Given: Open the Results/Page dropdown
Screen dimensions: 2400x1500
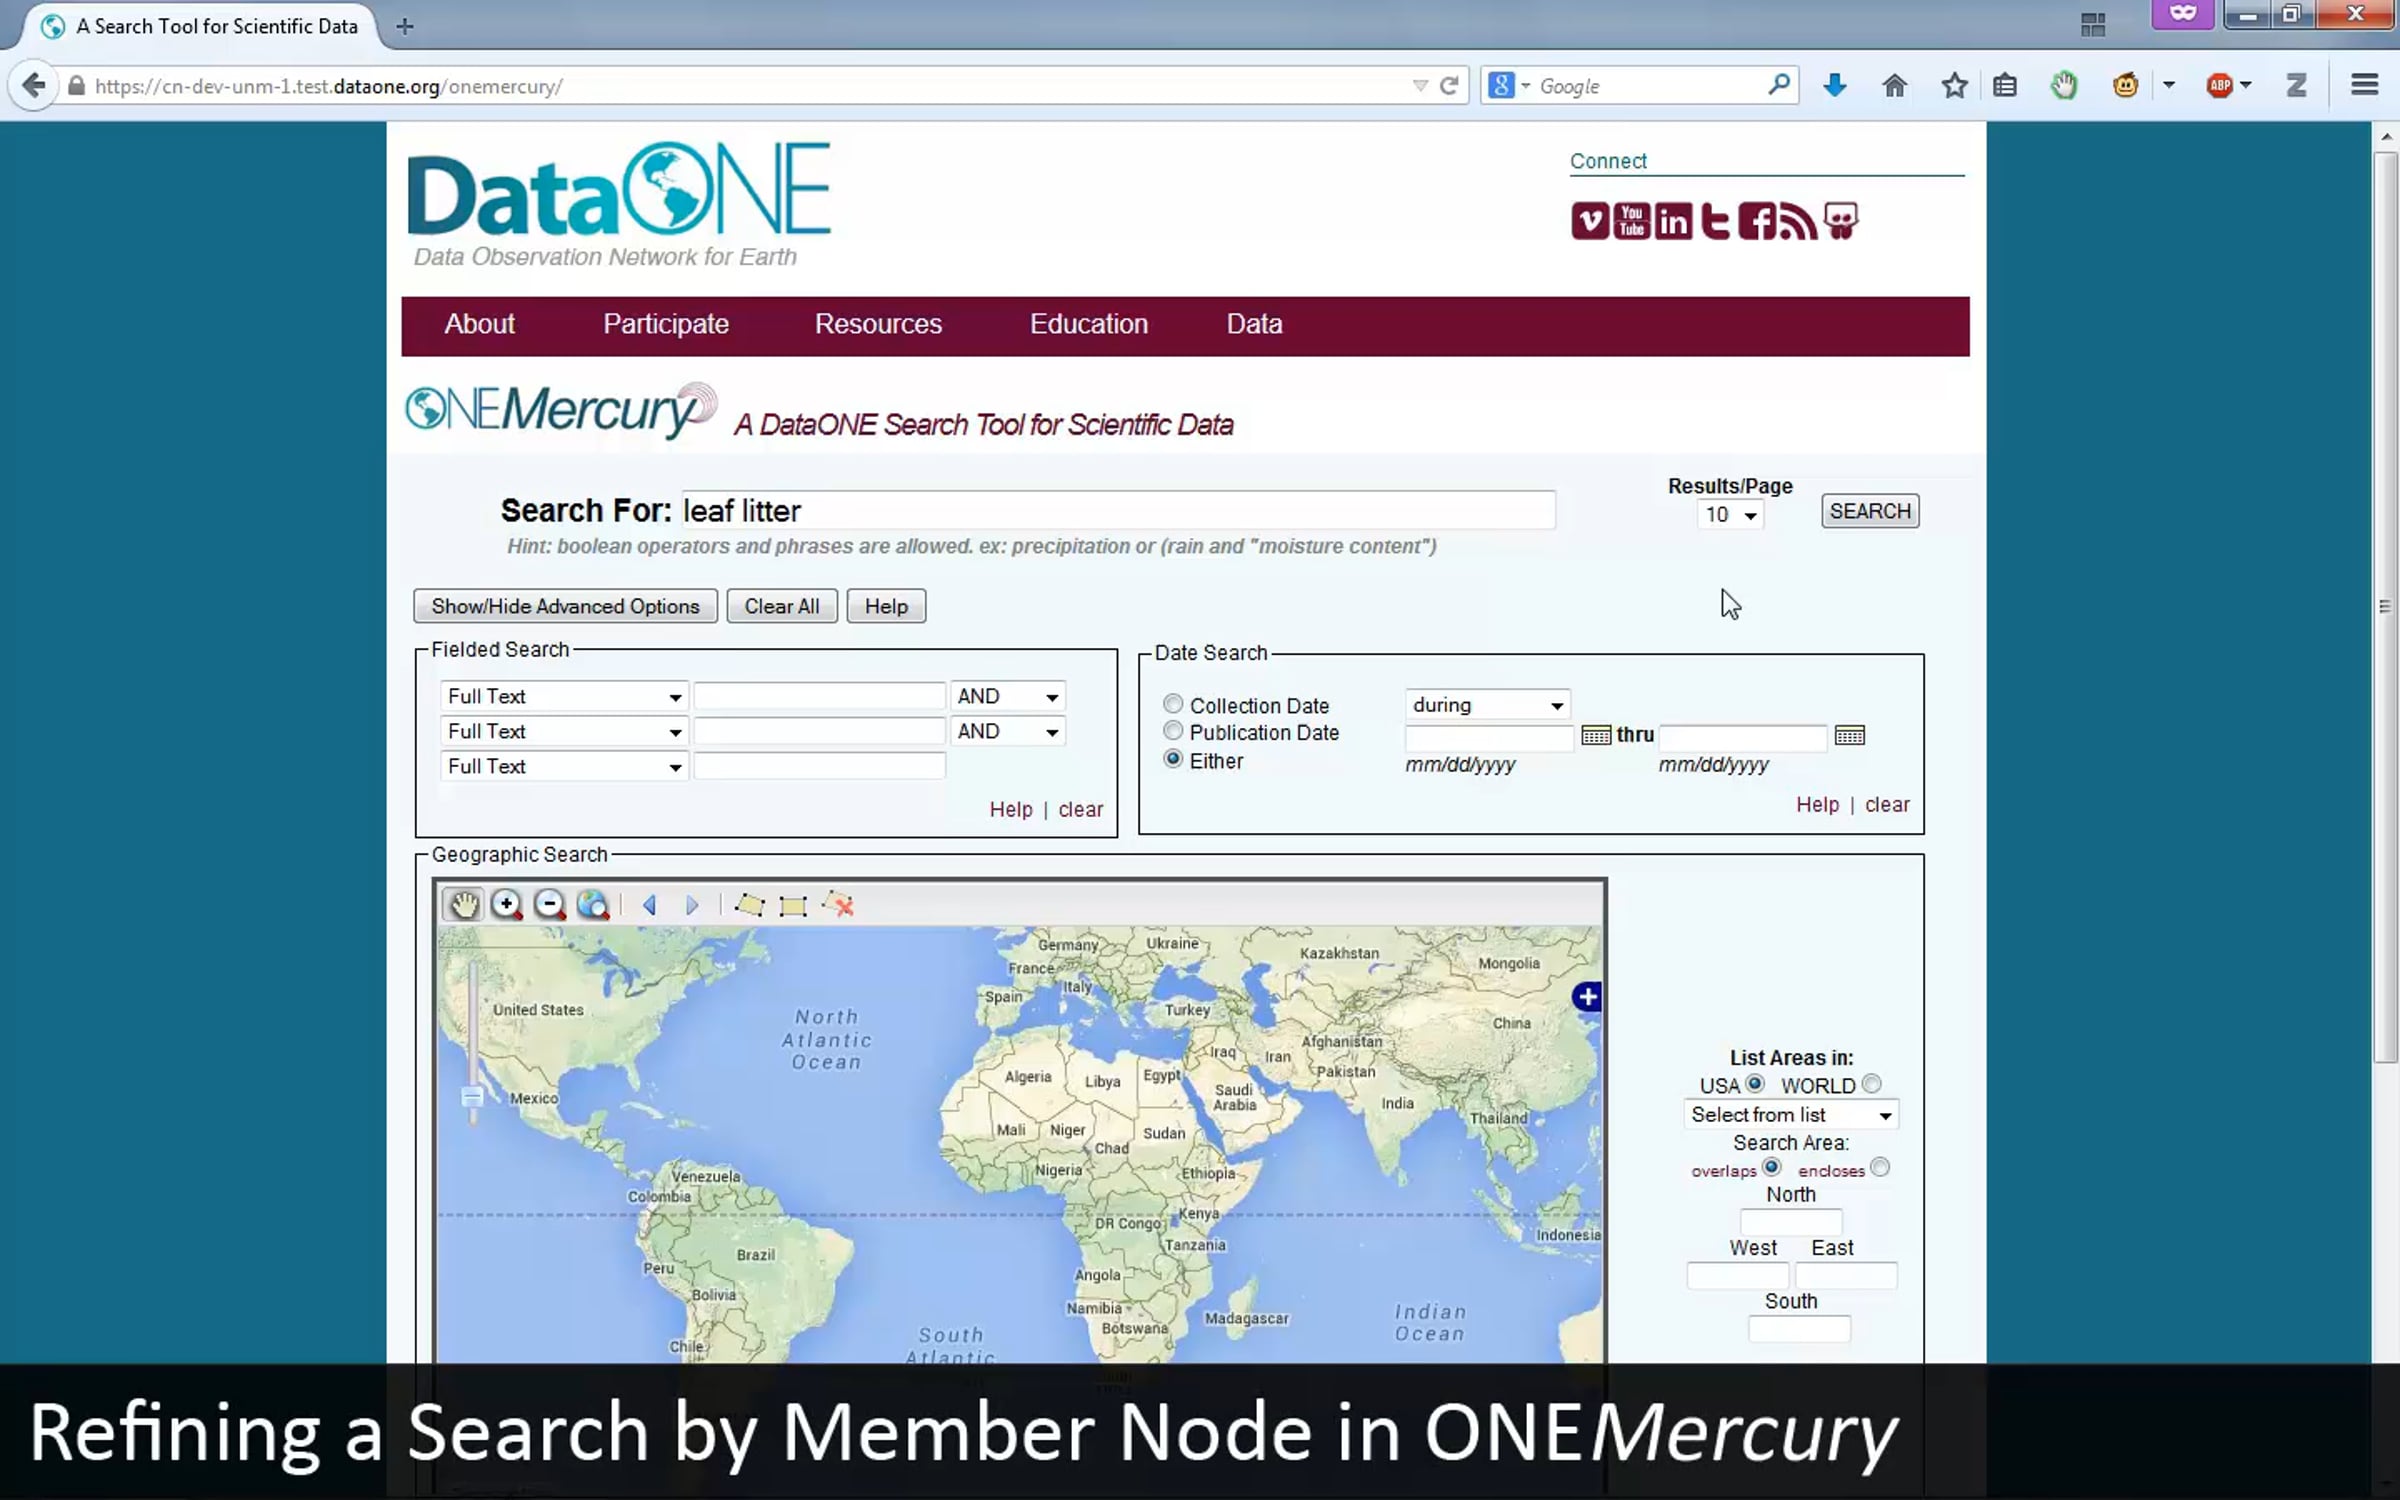Looking at the screenshot, I should [x=1731, y=515].
